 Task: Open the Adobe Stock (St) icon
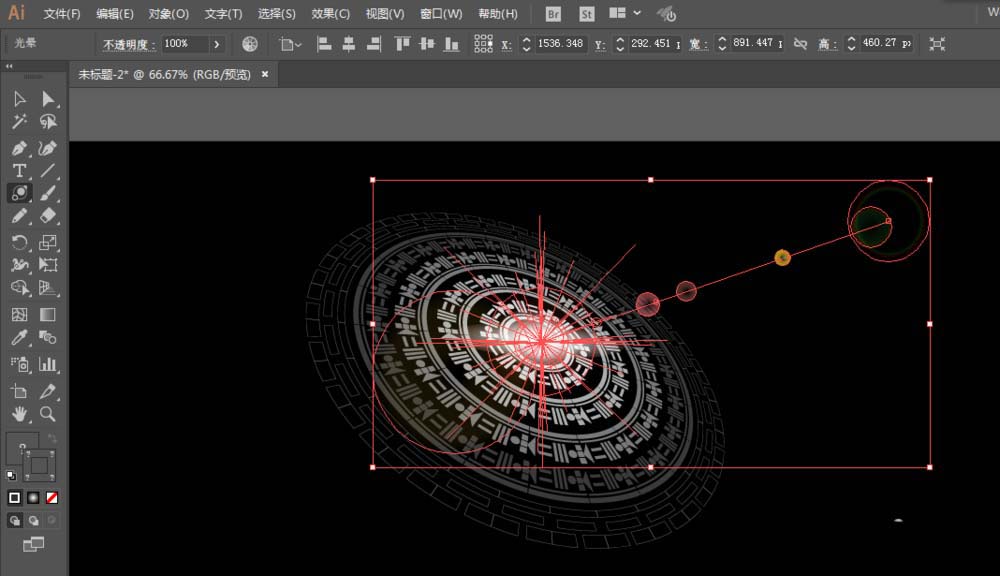(586, 14)
